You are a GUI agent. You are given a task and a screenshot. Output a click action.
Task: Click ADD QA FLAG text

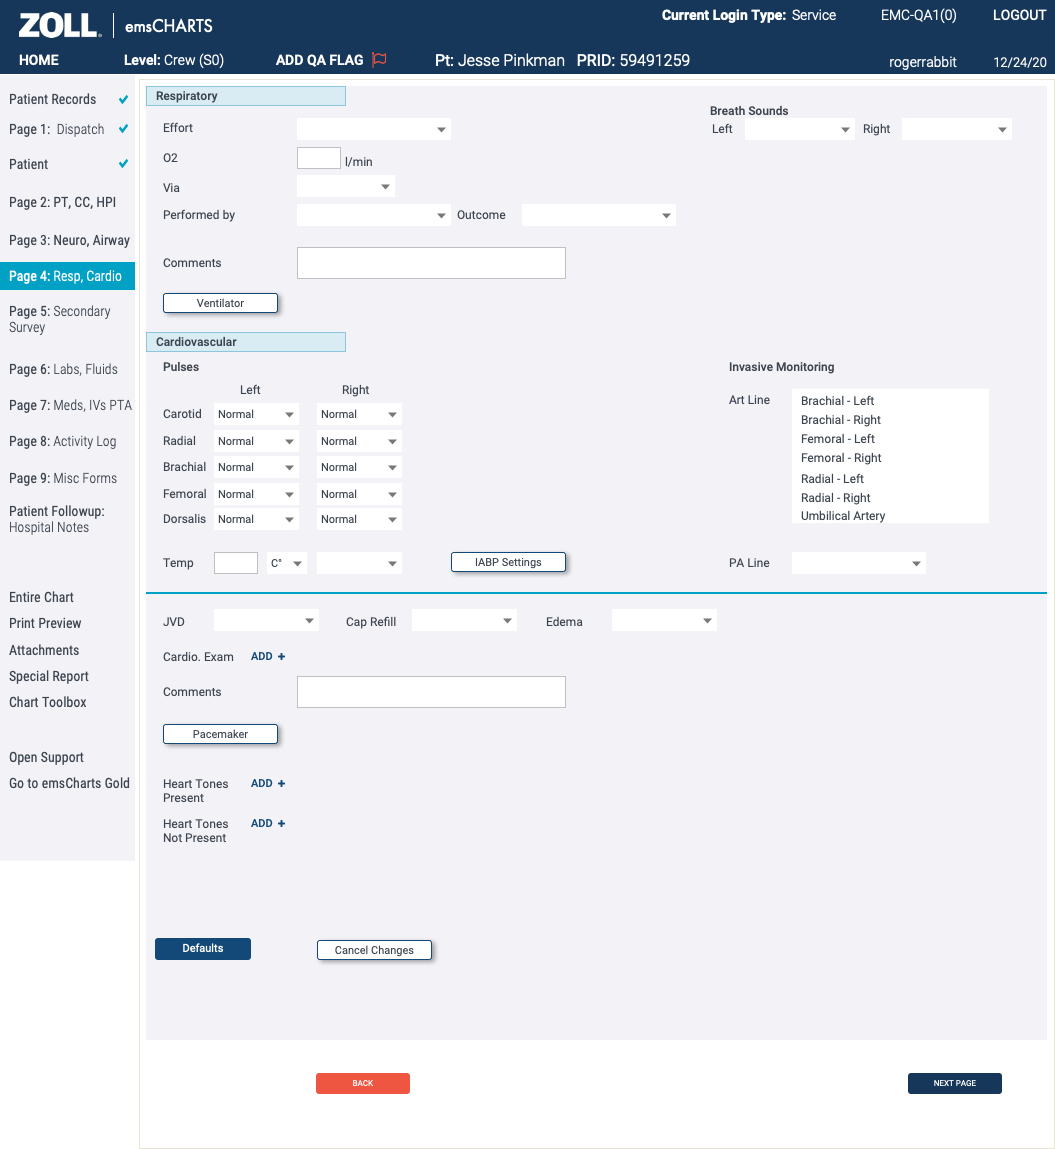(319, 60)
